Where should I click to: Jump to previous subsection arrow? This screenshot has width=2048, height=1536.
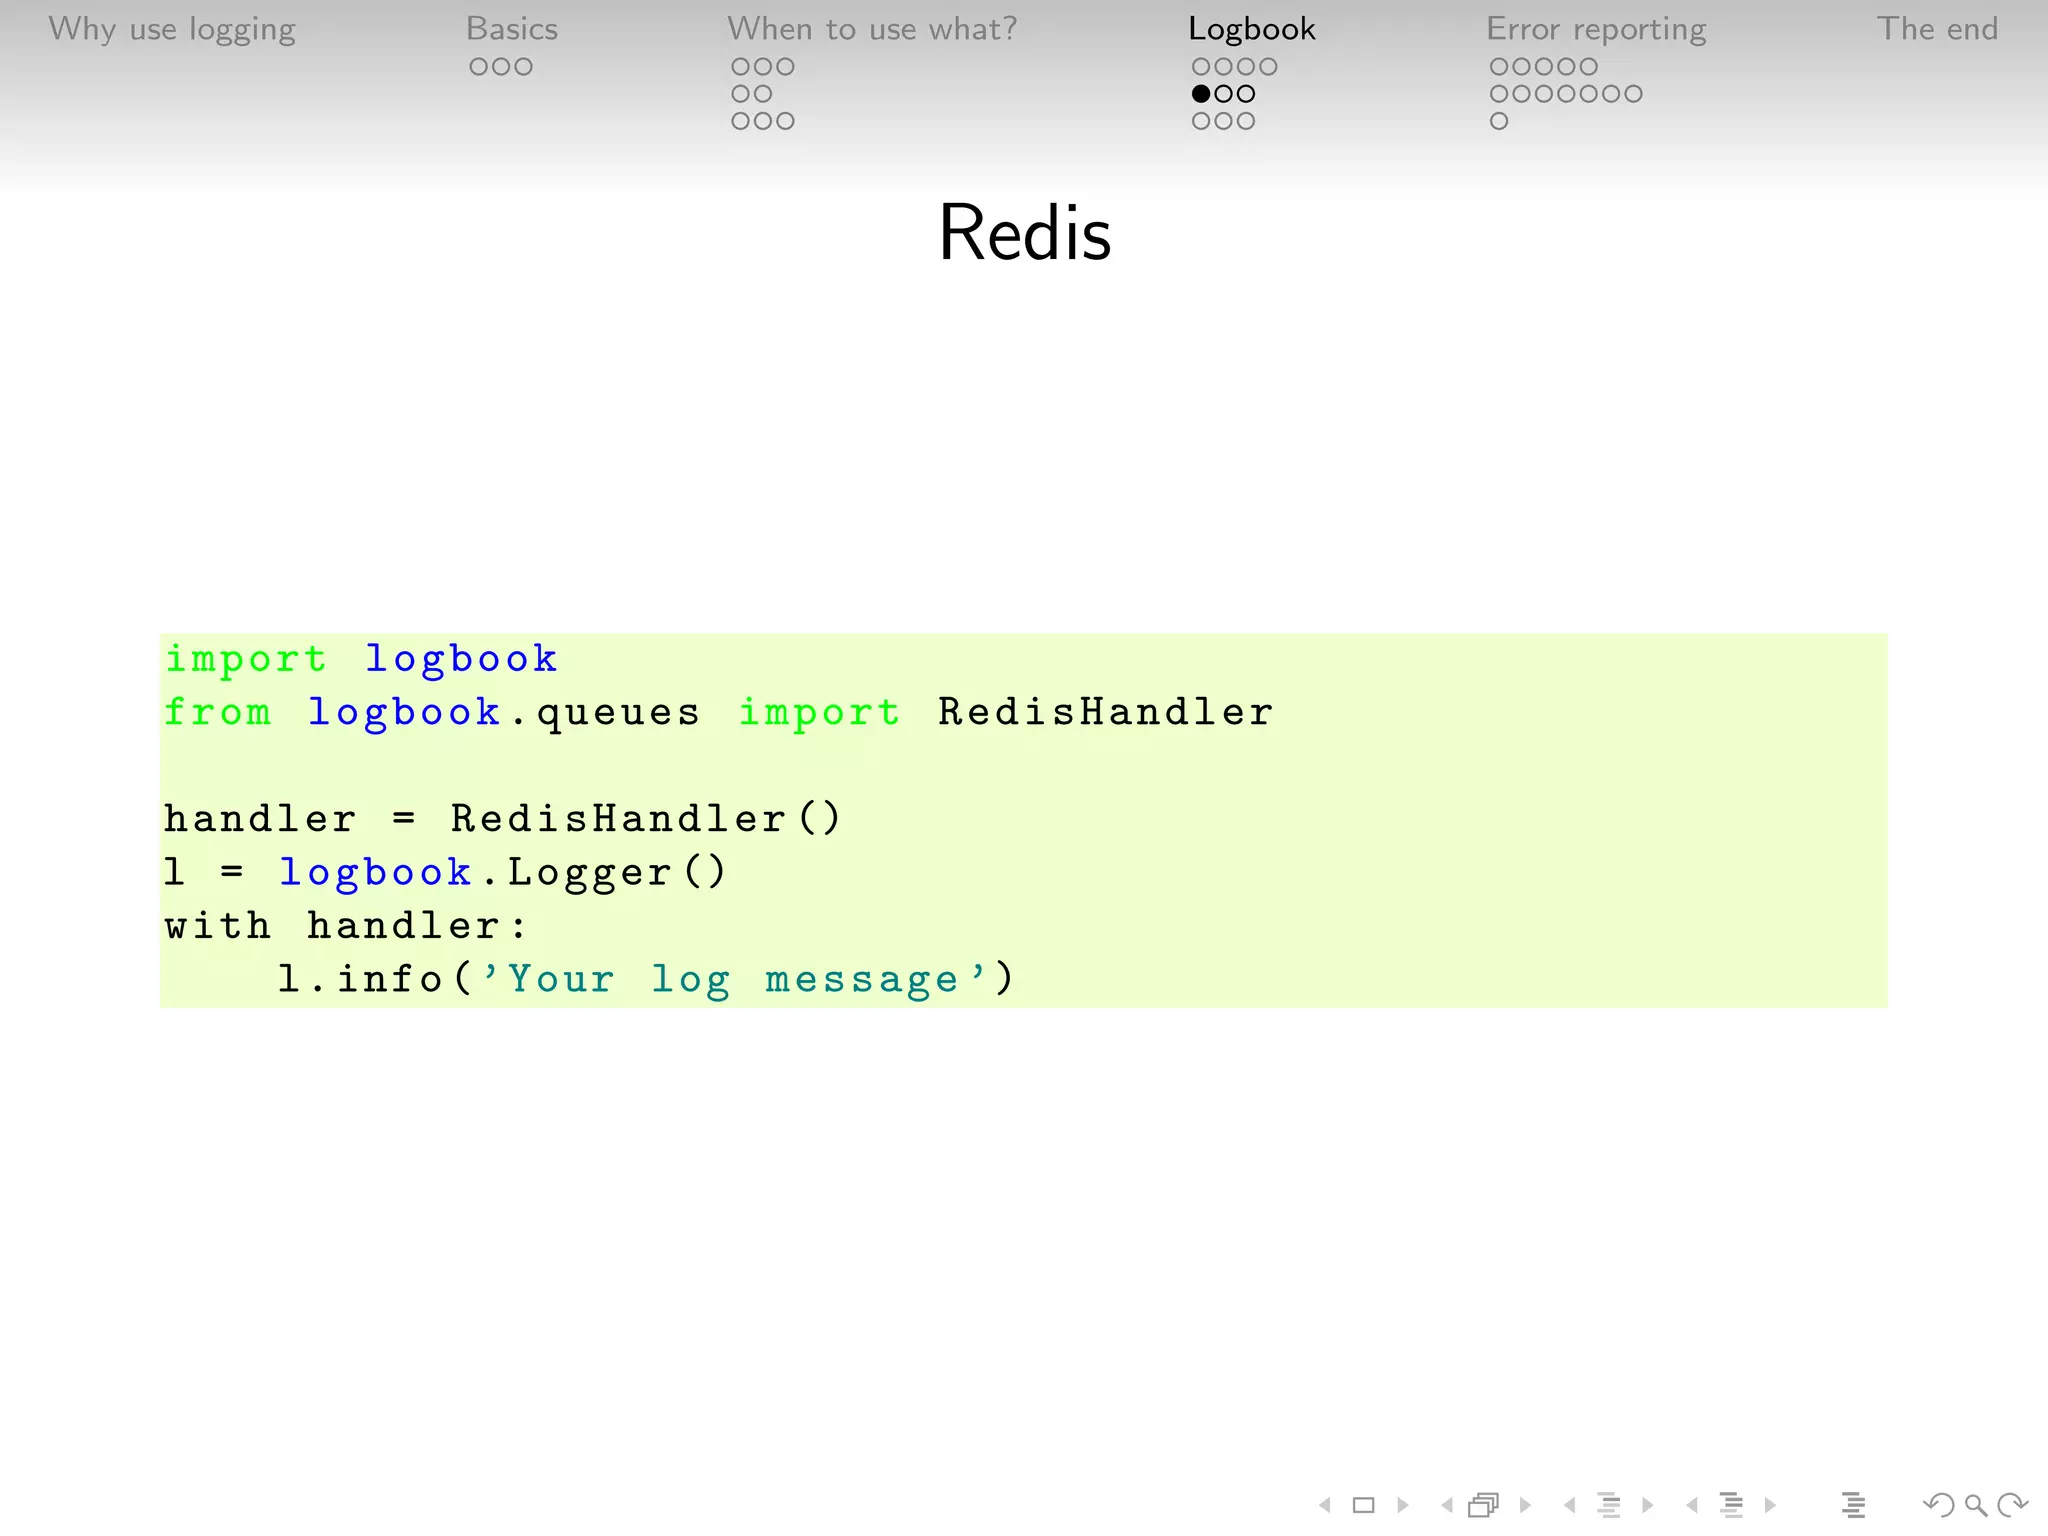[x=1570, y=1504]
